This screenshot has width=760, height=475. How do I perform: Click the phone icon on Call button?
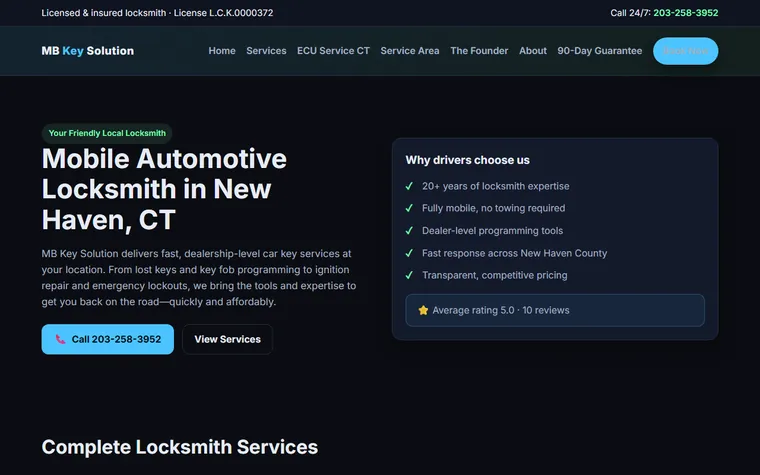tap(61, 339)
